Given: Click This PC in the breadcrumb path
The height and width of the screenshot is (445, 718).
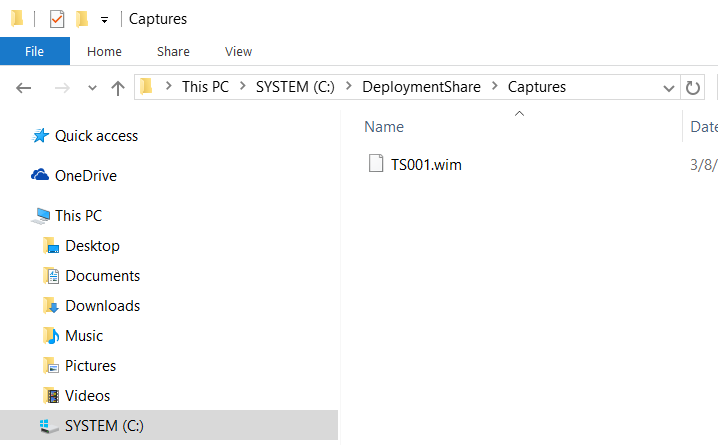Looking at the screenshot, I should click(205, 87).
